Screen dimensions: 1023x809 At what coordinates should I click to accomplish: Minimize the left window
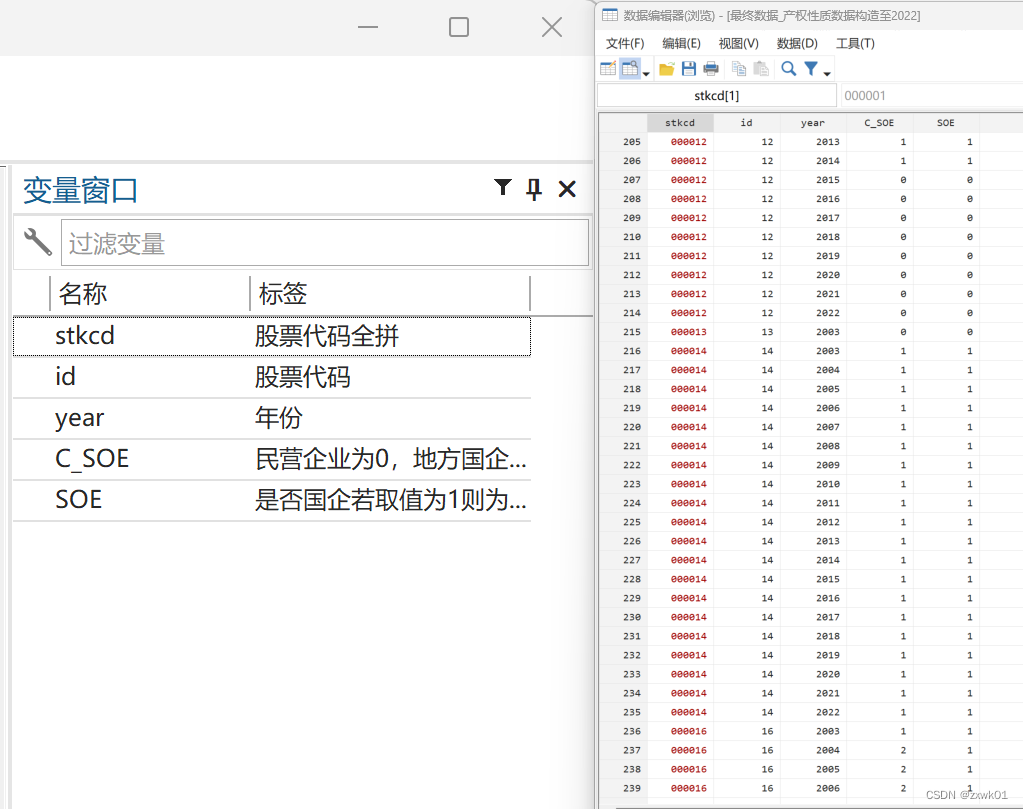click(368, 27)
